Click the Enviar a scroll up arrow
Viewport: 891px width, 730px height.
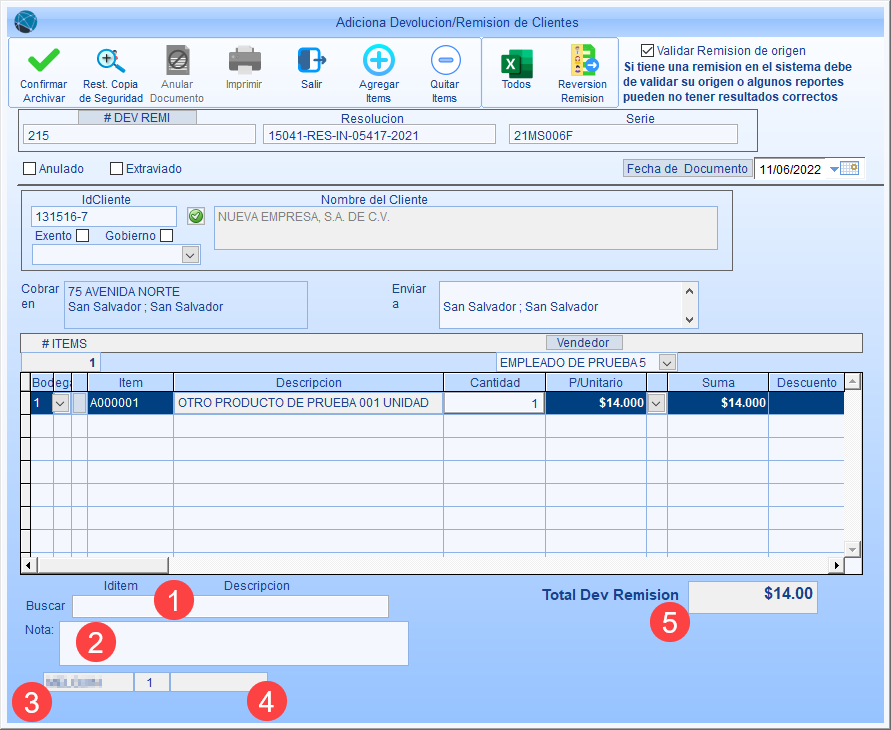point(689,291)
